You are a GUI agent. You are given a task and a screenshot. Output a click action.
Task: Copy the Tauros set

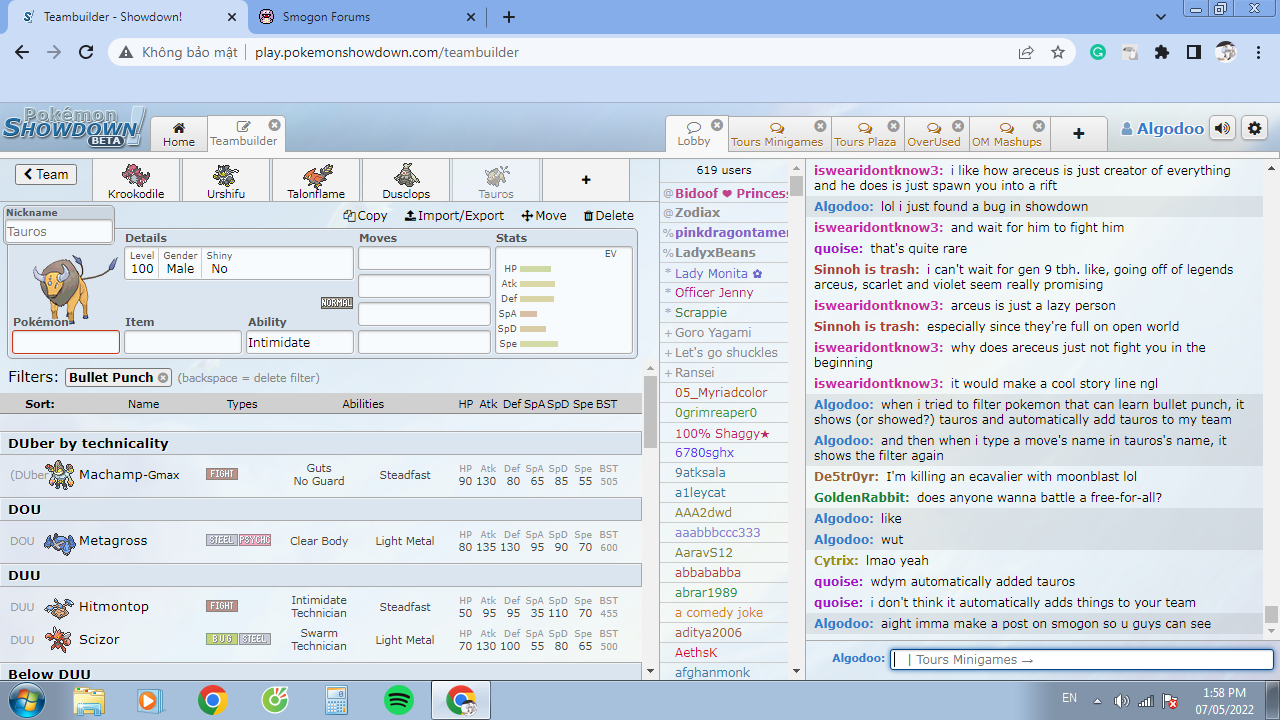(x=365, y=216)
